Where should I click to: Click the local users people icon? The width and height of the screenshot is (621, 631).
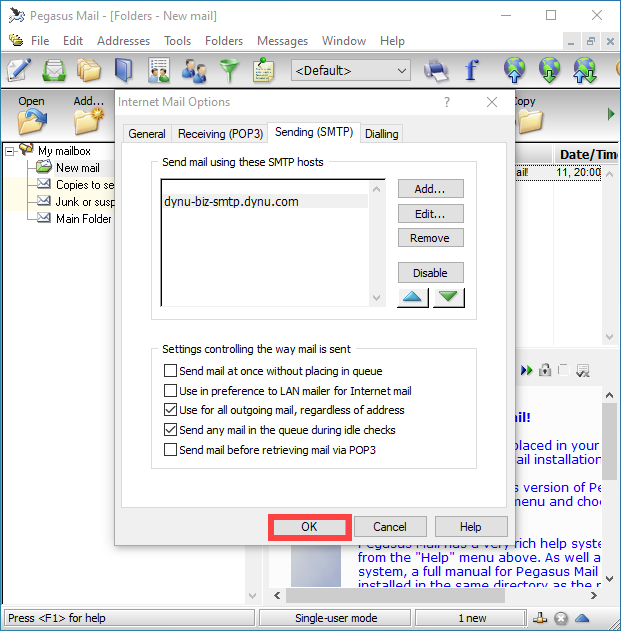coord(194,71)
